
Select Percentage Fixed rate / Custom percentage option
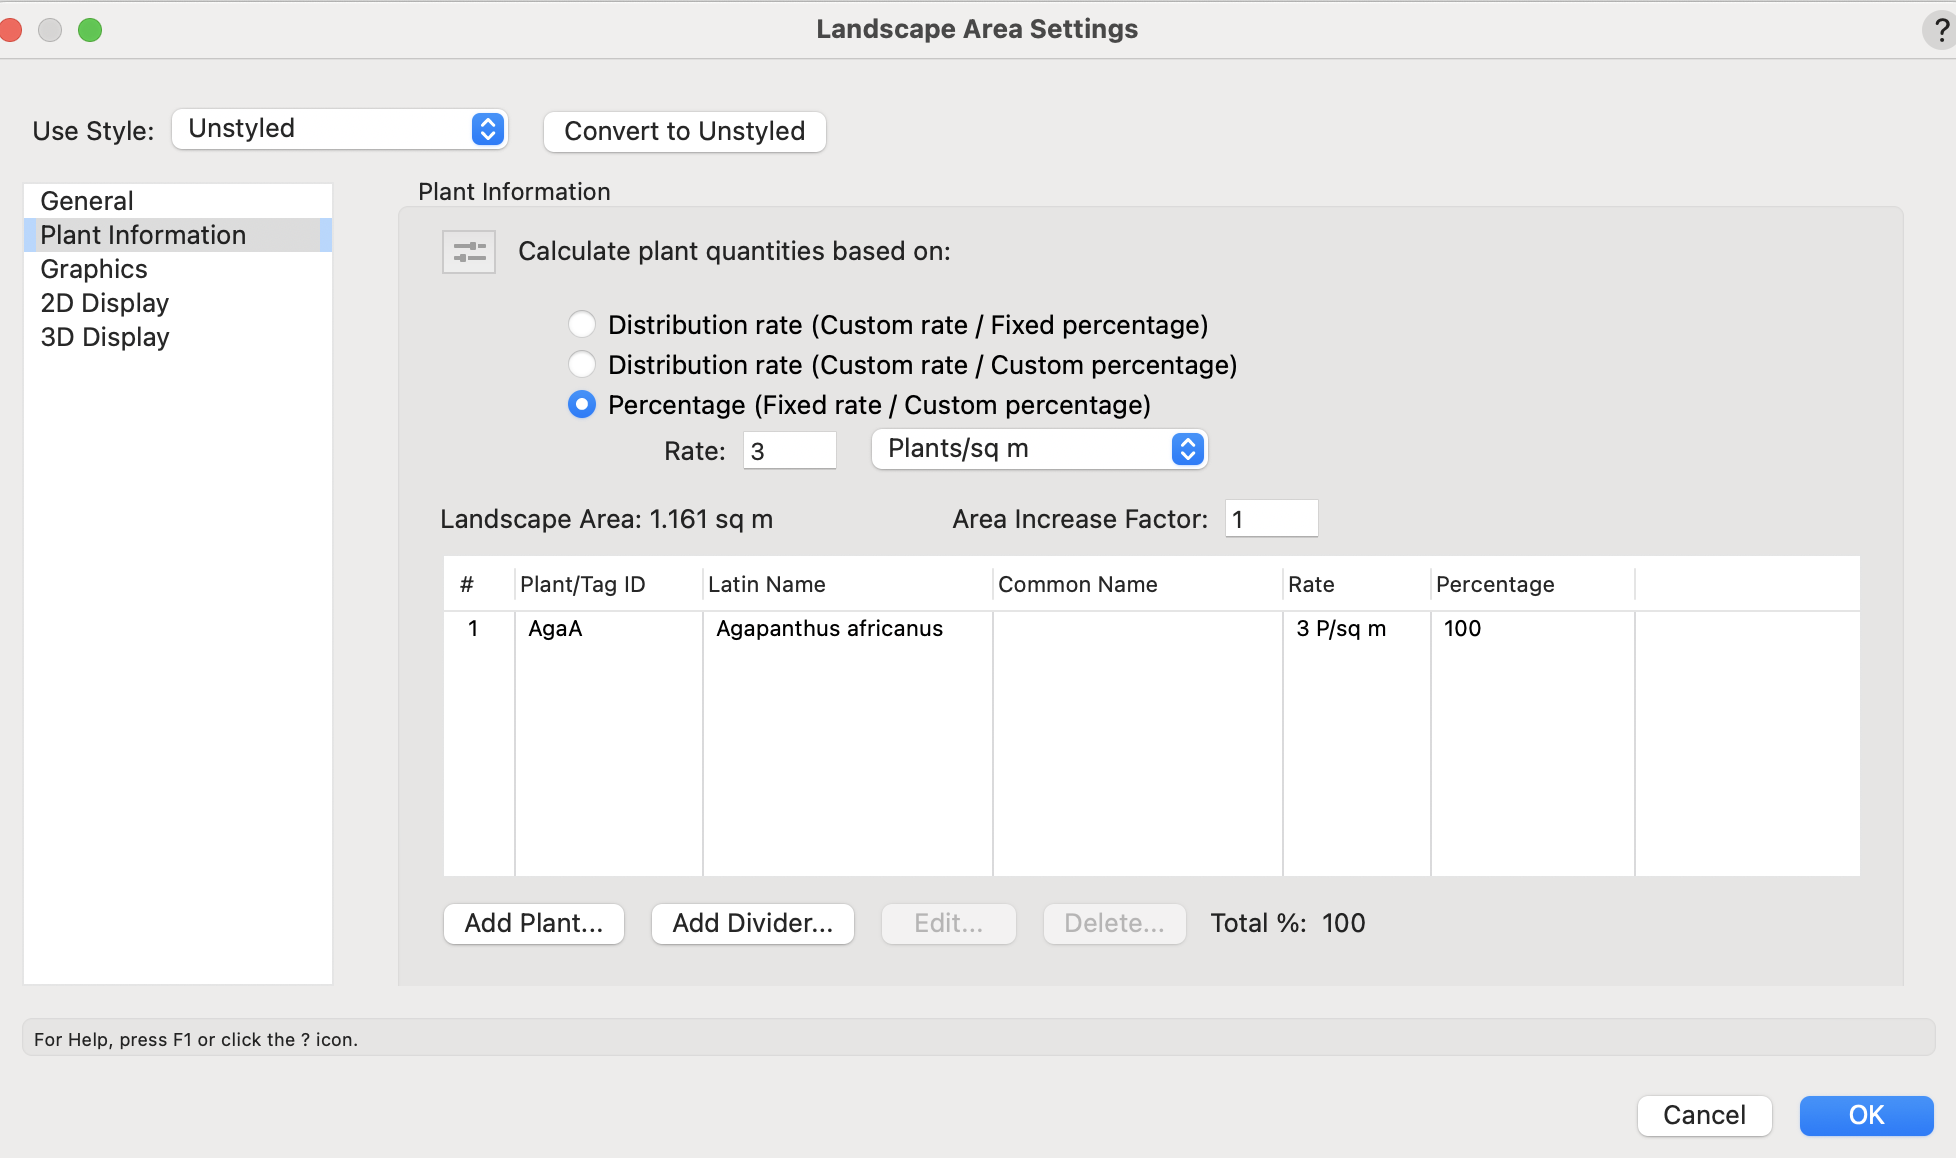click(581, 405)
